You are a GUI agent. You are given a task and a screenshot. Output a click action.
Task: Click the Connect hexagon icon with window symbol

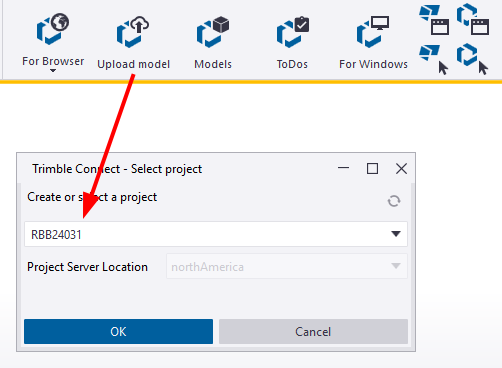click(x=473, y=20)
